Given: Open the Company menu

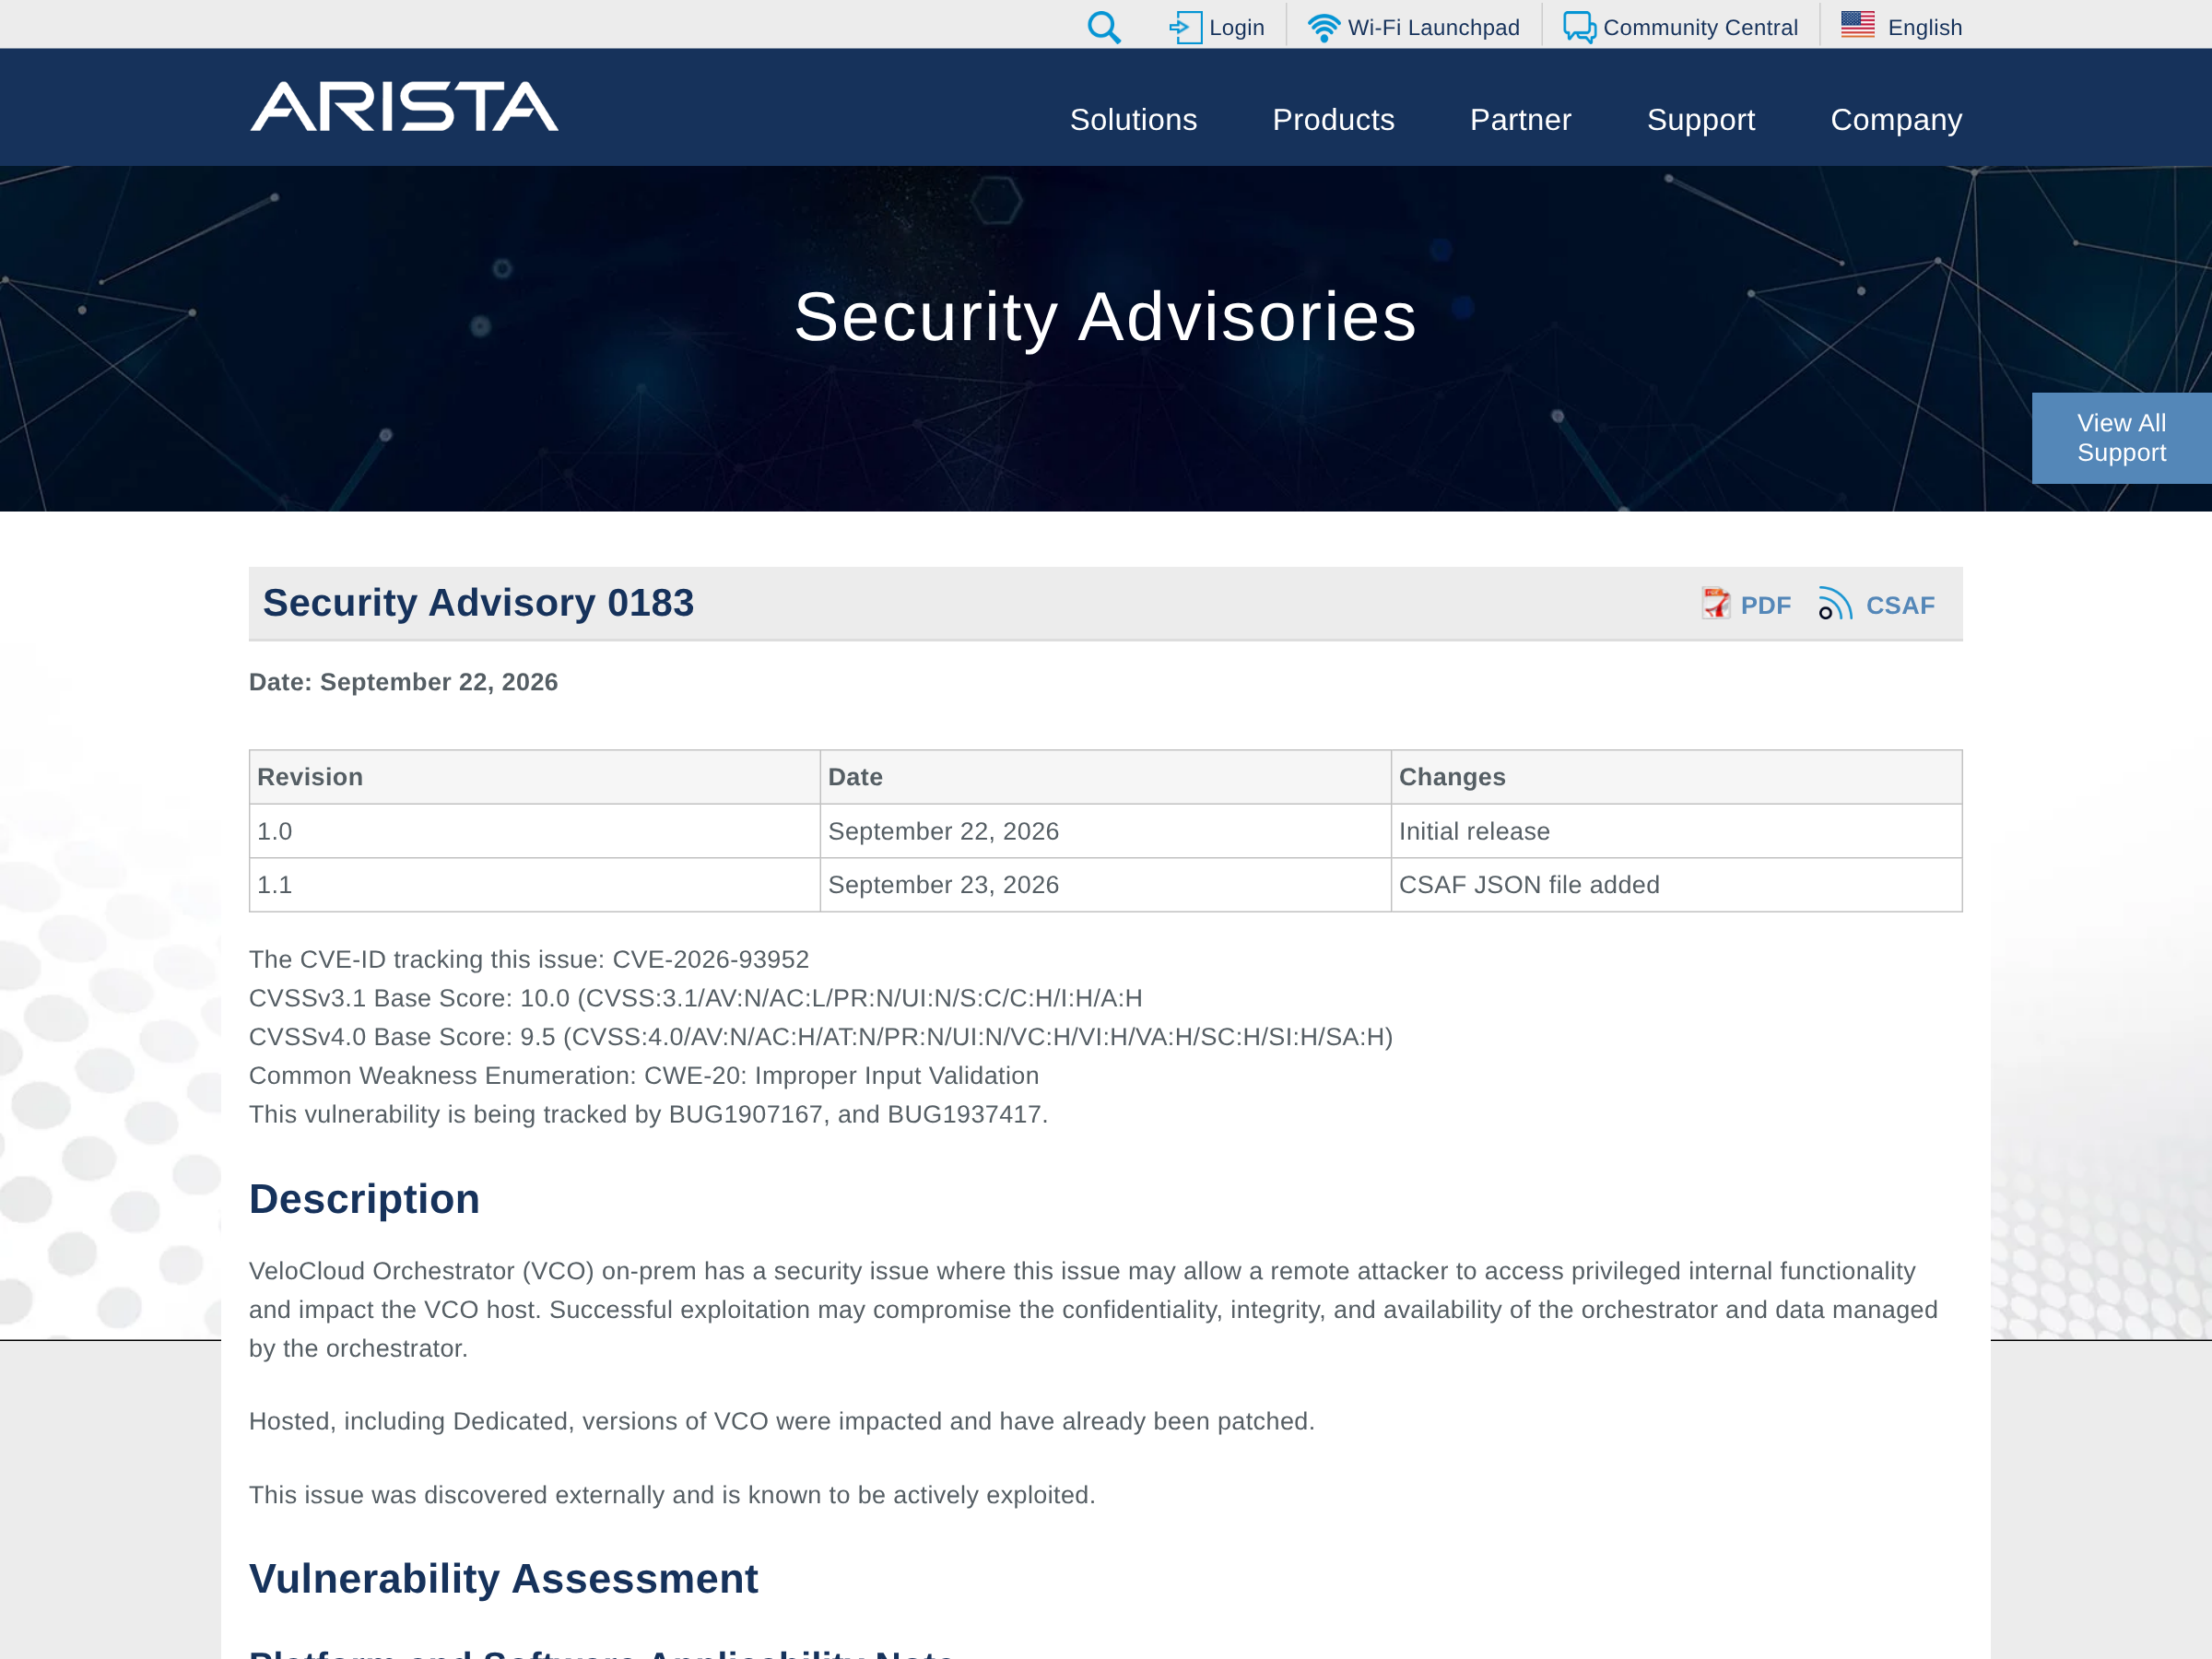Looking at the screenshot, I should click(x=1896, y=120).
